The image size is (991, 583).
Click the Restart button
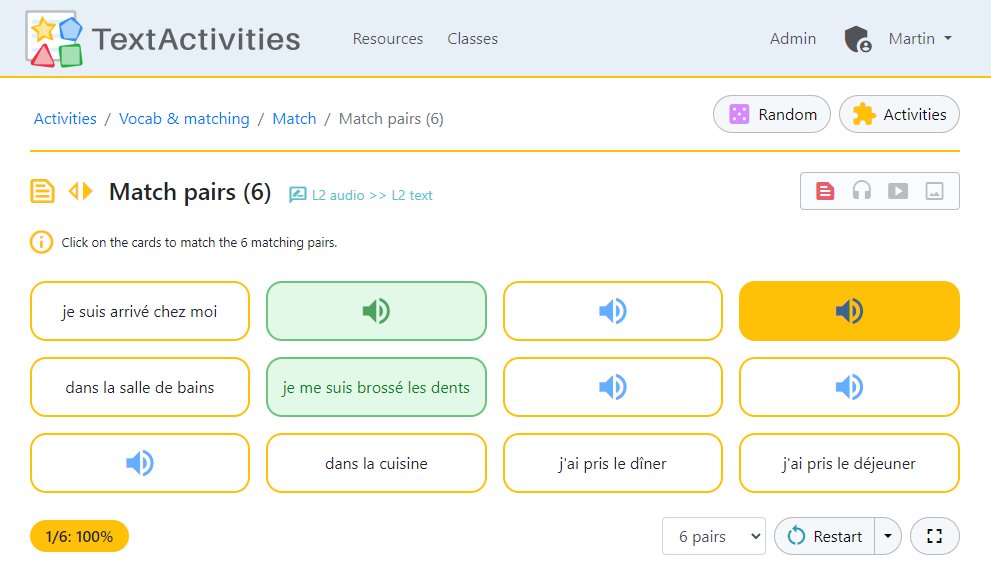pyautogui.click(x=824, y=536)
